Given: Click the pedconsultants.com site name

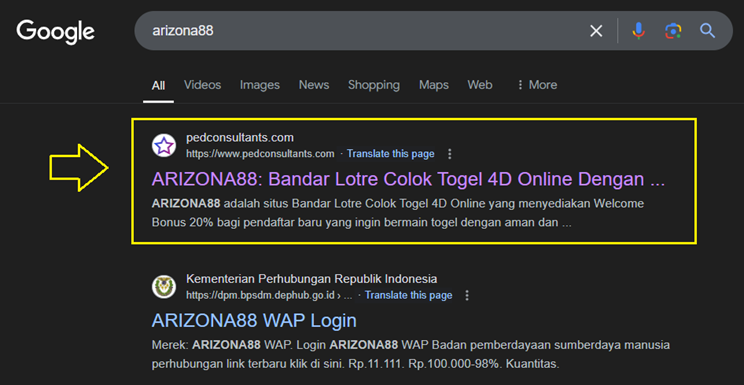Looking at the screenshot, I should [240, 138].
